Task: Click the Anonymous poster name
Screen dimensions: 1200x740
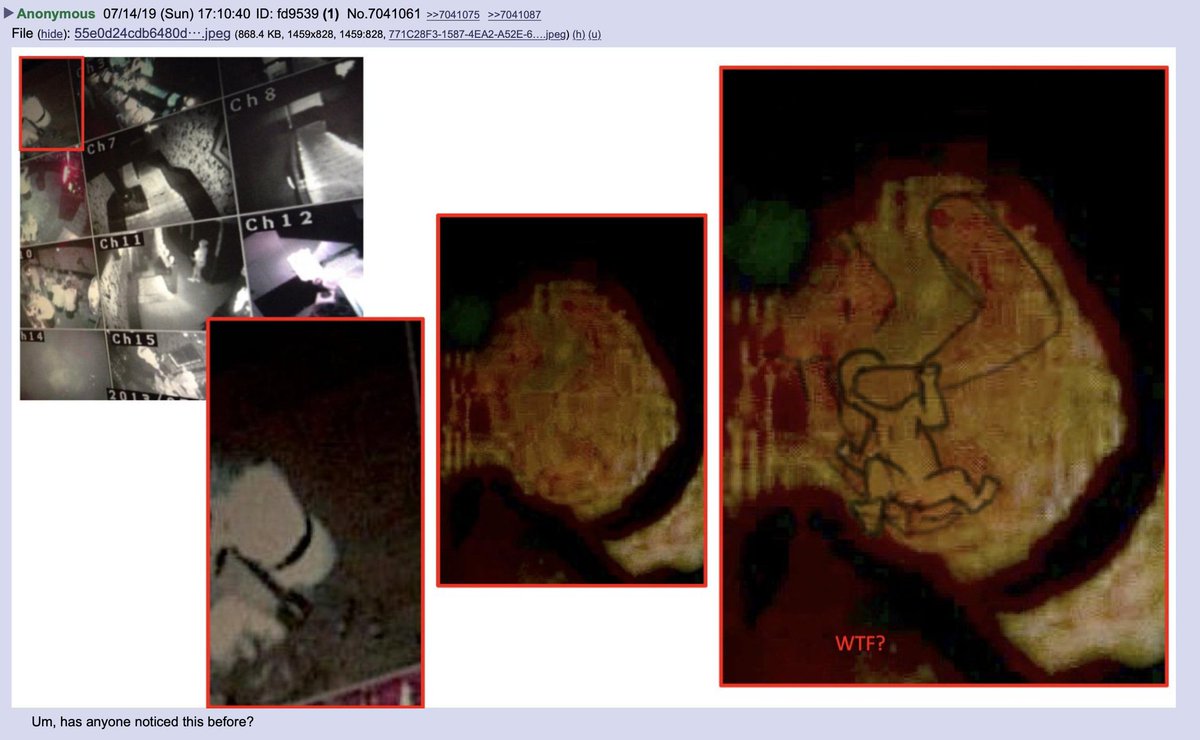Action: pyautogui.click(x=56, y=14)
